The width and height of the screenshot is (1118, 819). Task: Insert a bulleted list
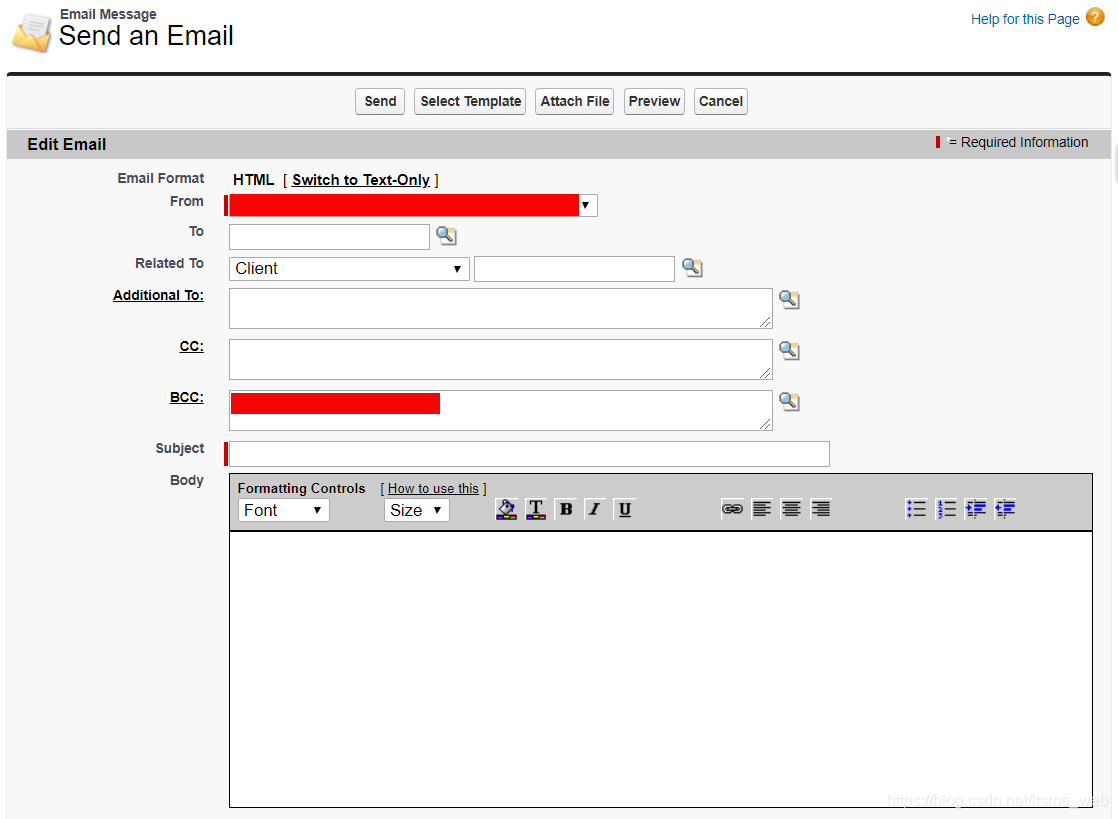pos(916,509)
